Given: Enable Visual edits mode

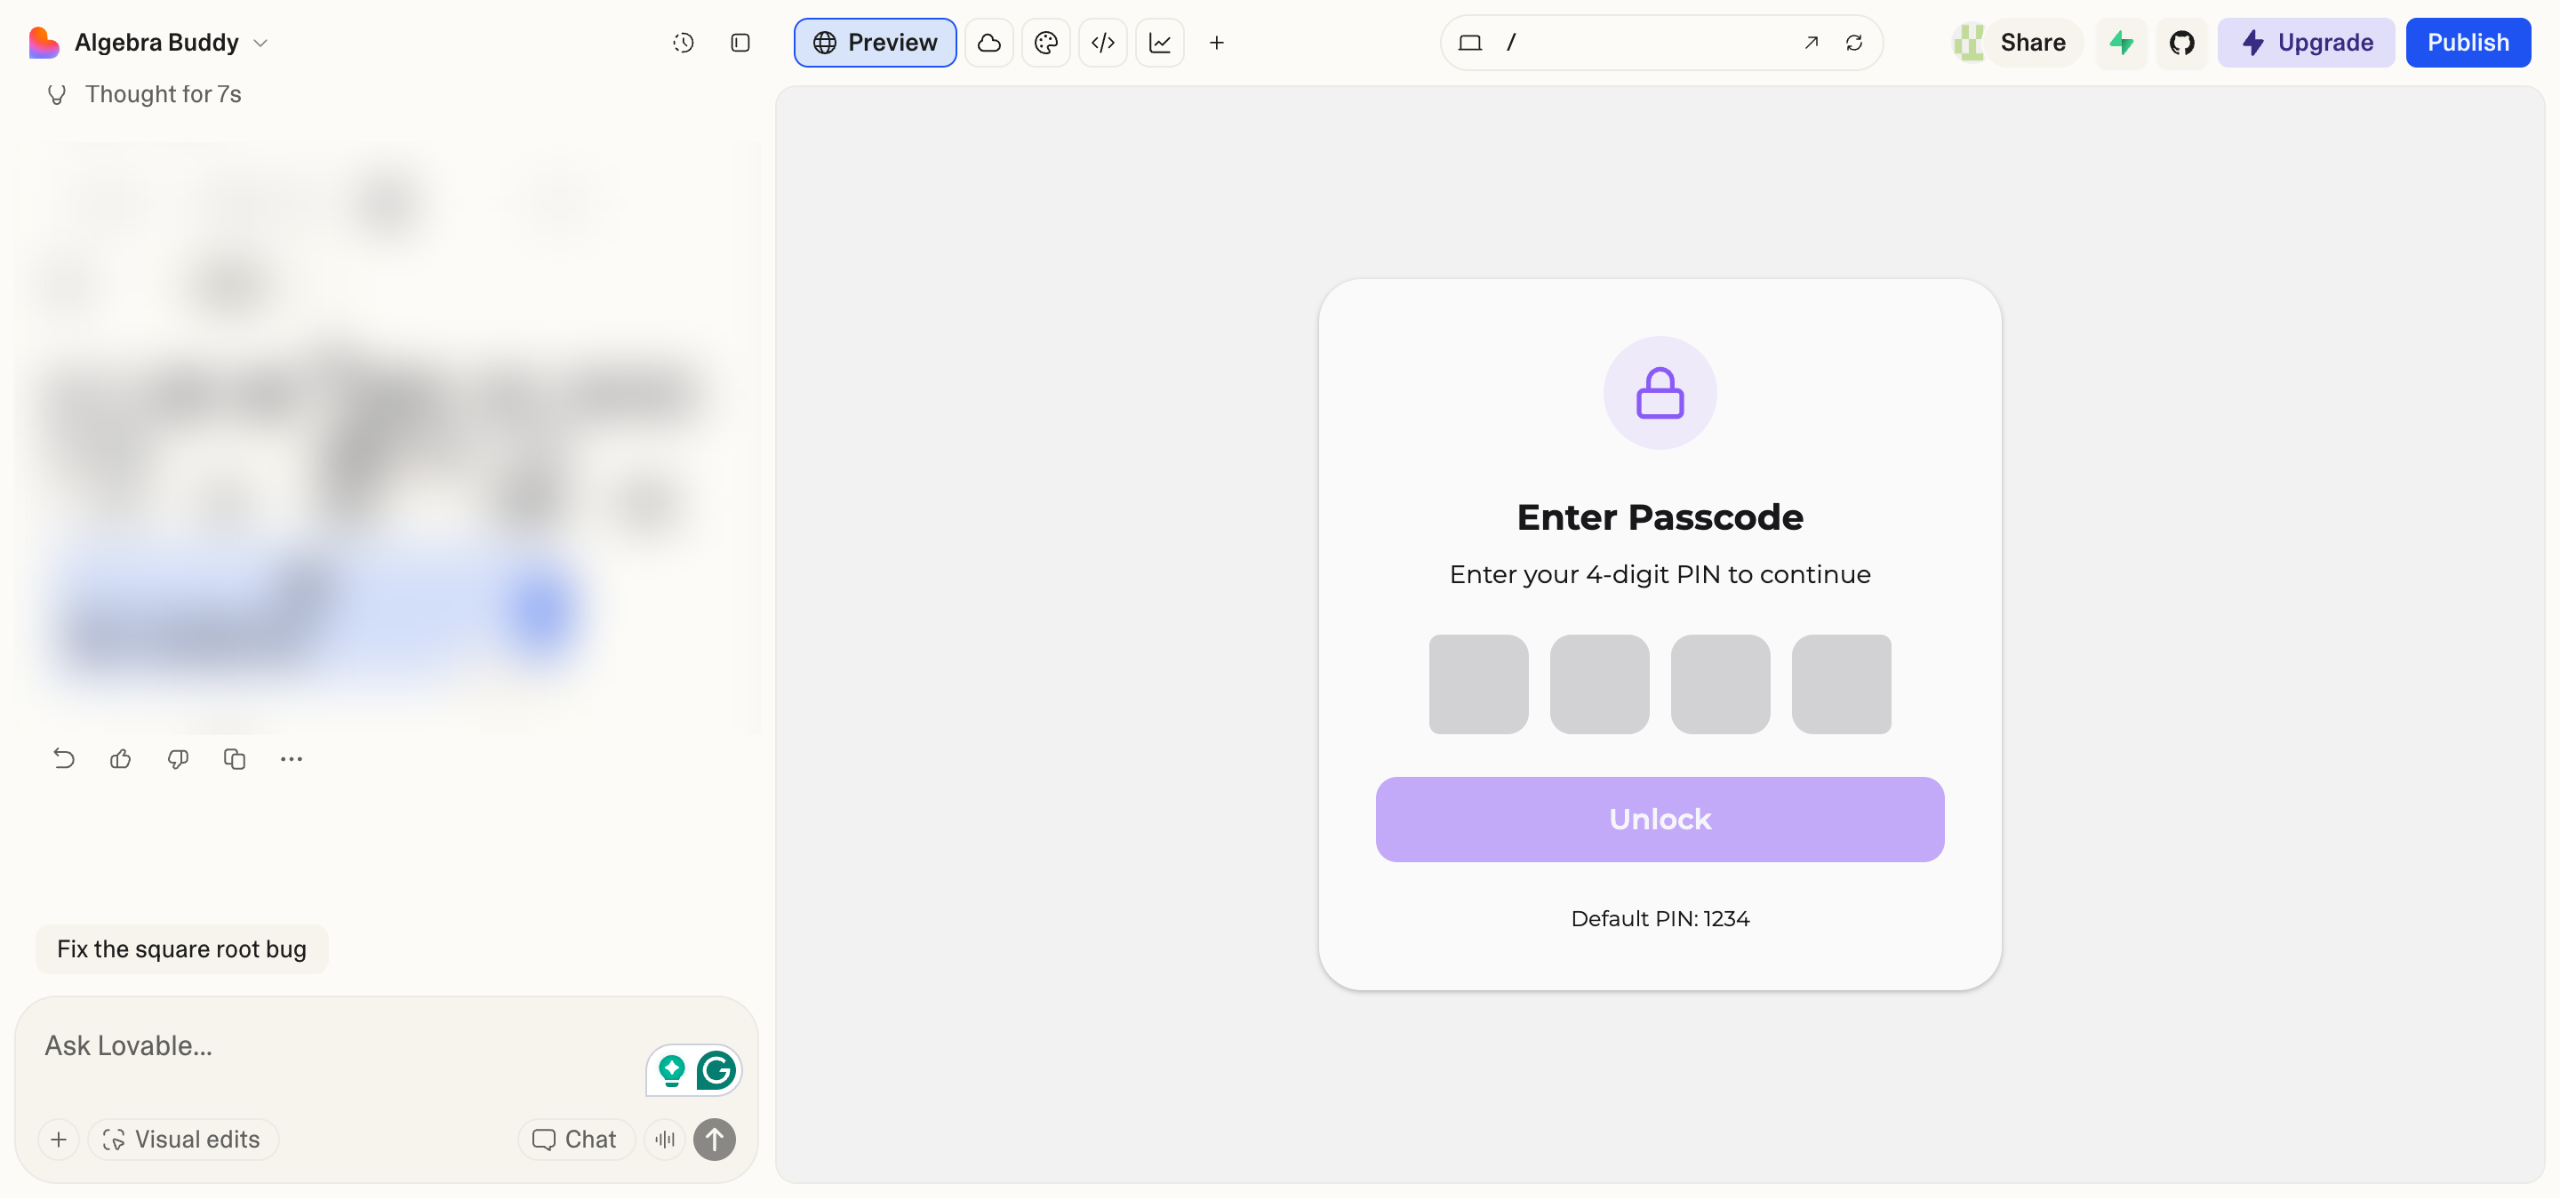Looking at the screenshot, I should pyautogui.click(x=183, y=1139).
